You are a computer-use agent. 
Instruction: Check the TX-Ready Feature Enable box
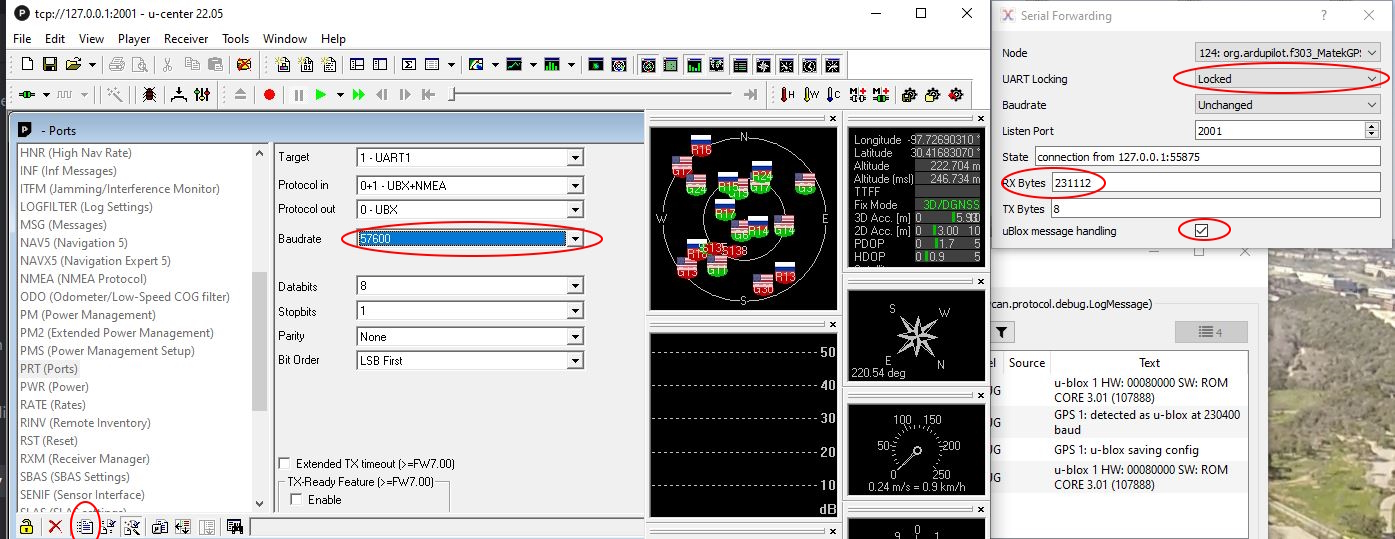pos(296,500)
